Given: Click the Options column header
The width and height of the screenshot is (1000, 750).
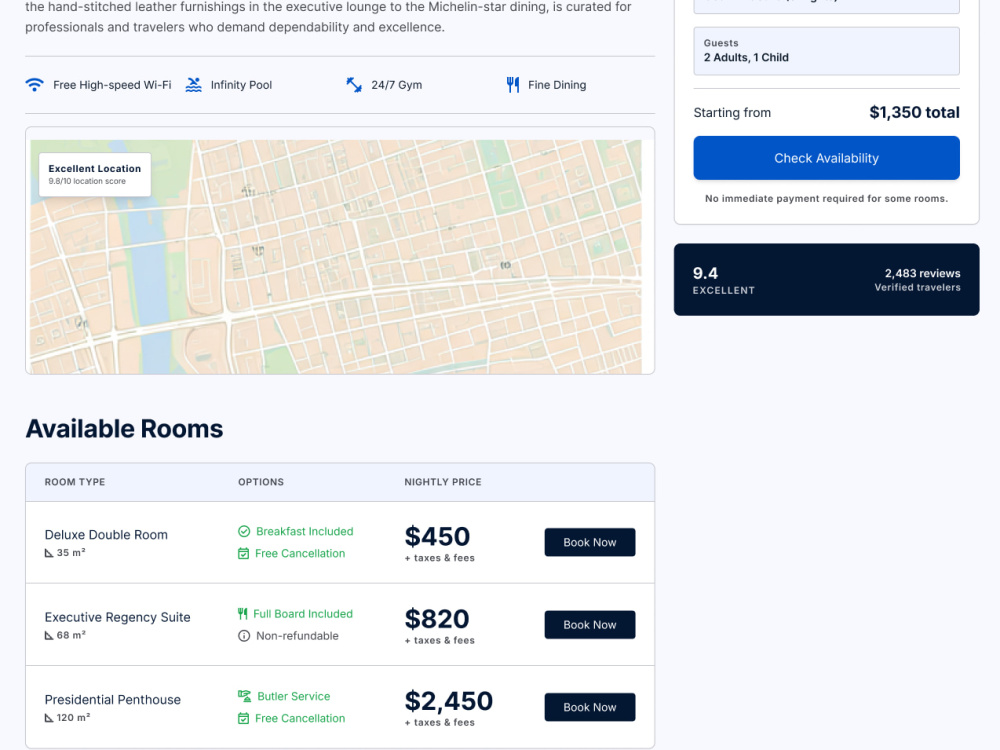Looking at the screenshot, I should pos(261,482).
